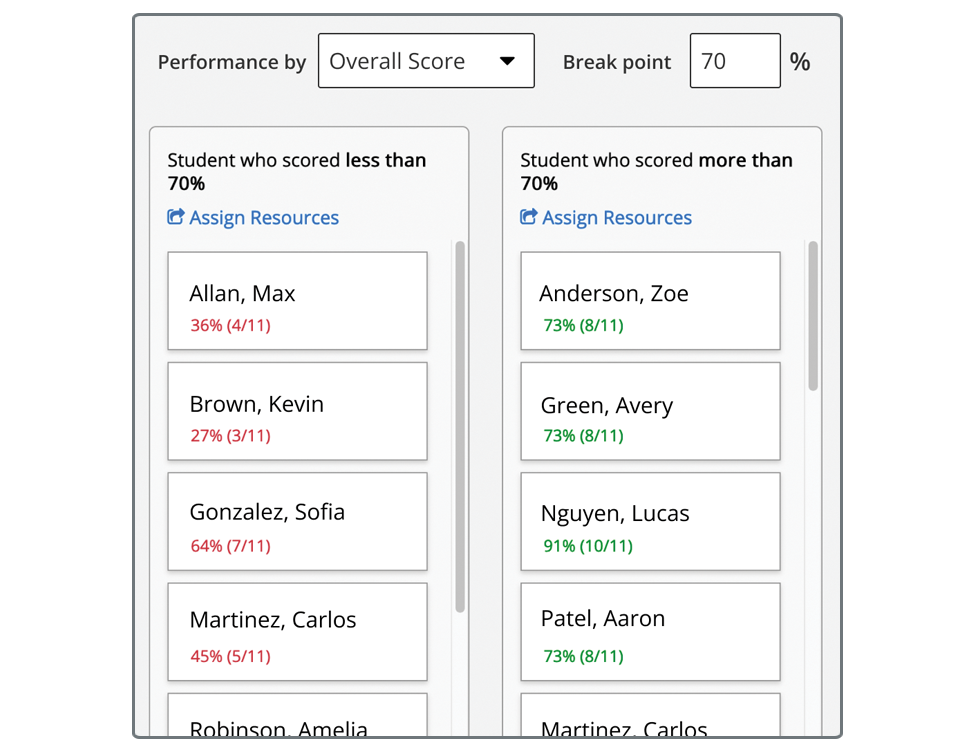Select Martinez, Carlos in the low scorers list
This screenshot has width=975, height=751.
297,631
